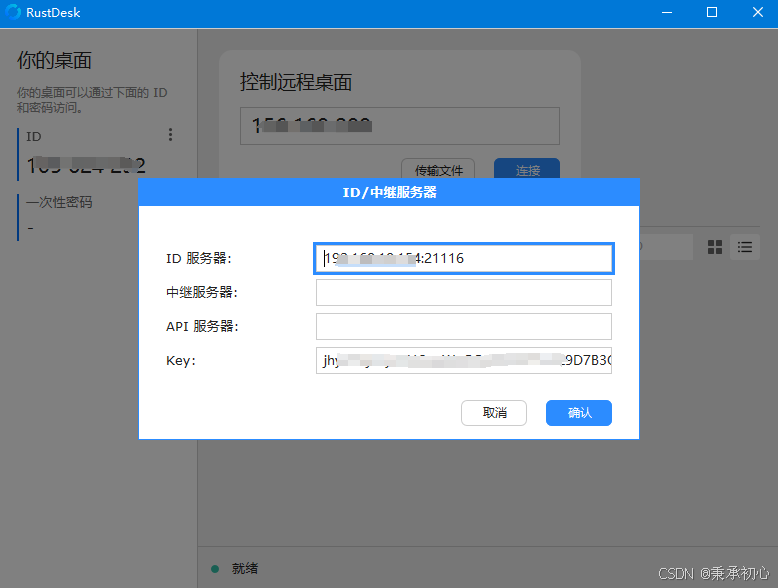The width and height of the screenshot is (778, 588).
Task: Switch to list view icon
Action: [745, 247]
